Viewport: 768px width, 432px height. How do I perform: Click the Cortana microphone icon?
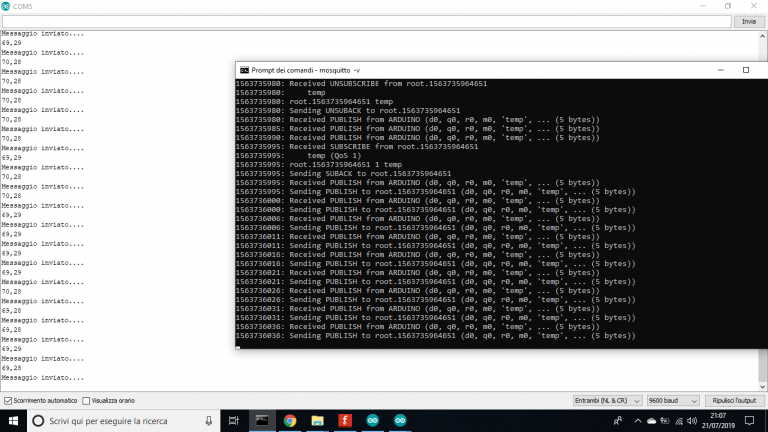(x=209, y=421)
